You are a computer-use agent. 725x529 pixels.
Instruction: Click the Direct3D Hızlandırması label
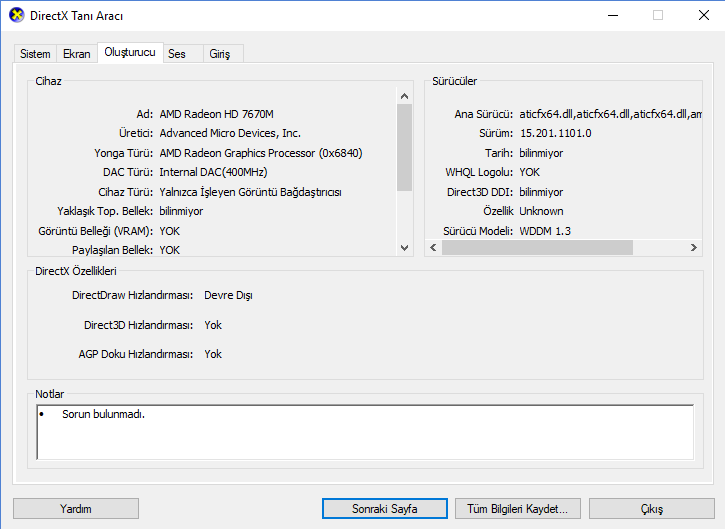coord(138,325)
